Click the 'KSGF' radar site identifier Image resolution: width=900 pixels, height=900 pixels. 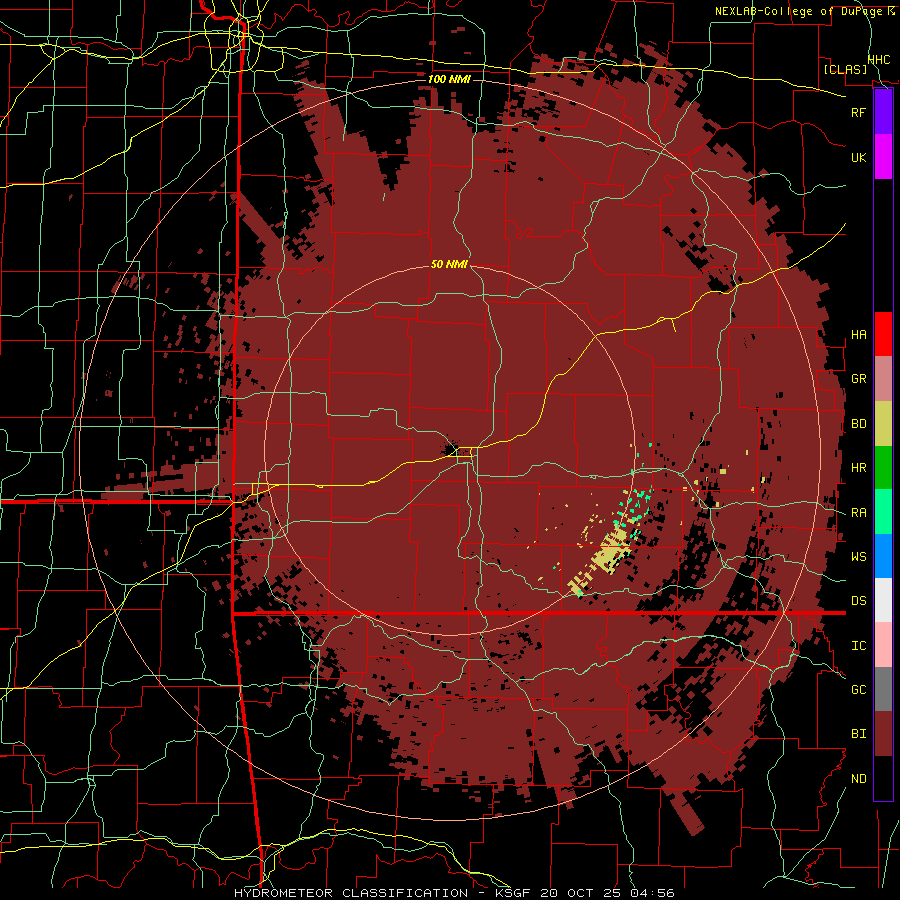click(x=512, y=893)
